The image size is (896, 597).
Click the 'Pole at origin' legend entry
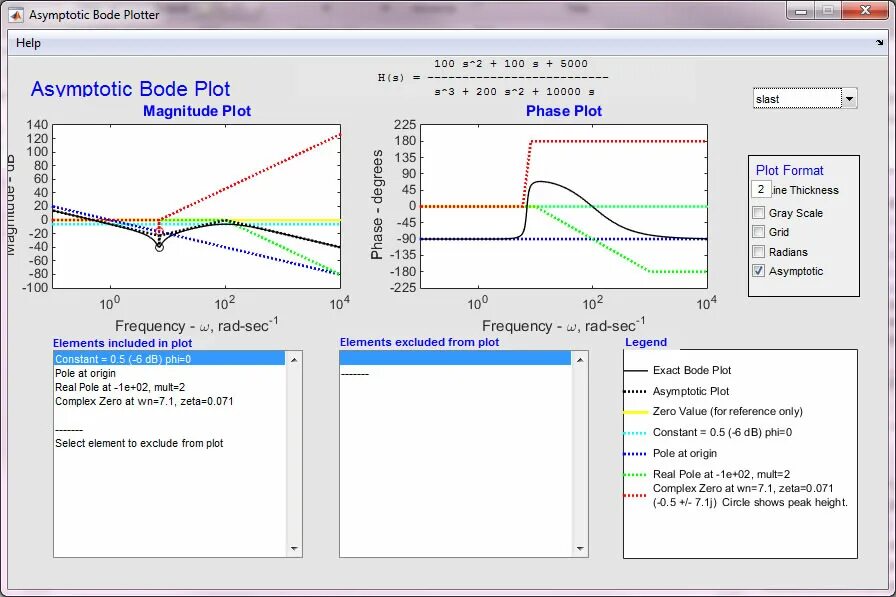click(685, 453)
